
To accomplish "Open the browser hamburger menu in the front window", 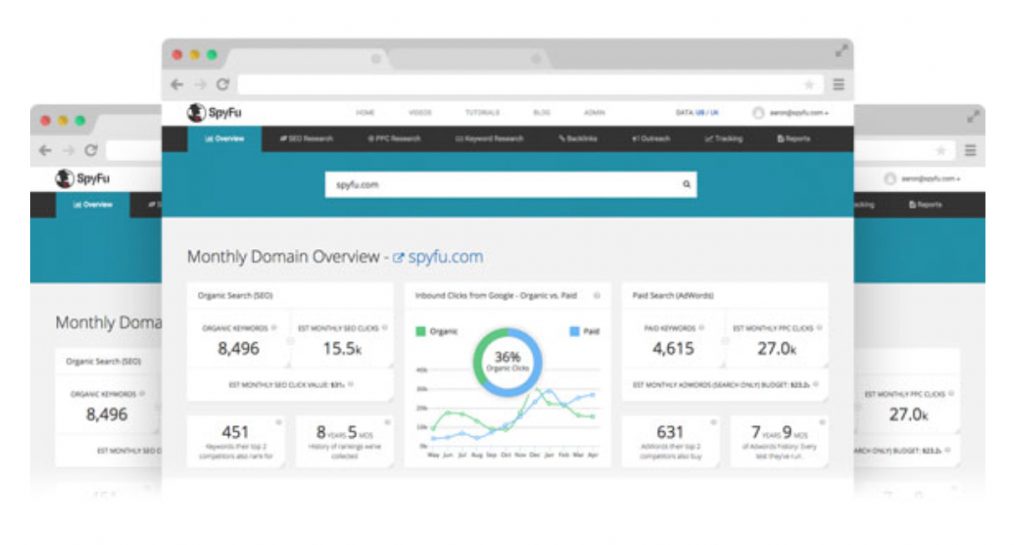I will pos(838,85).
